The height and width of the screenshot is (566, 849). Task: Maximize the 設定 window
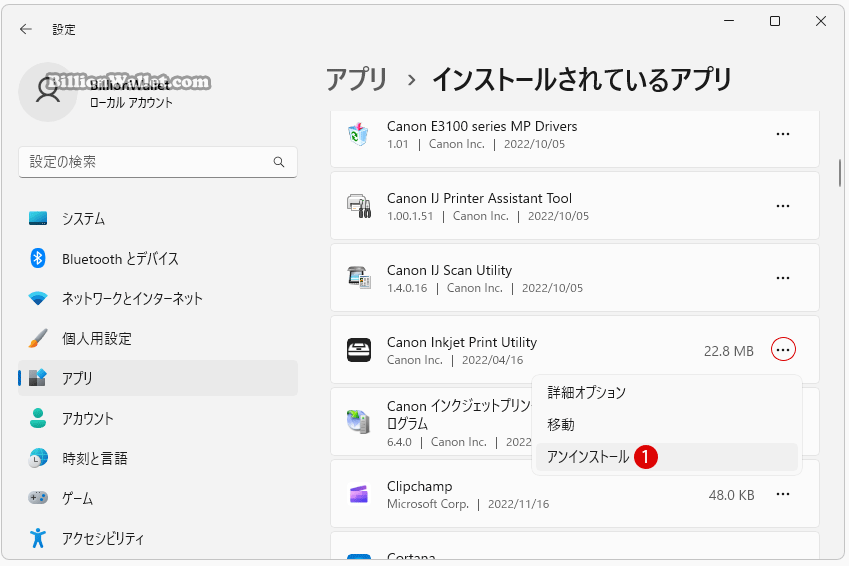[x=775, y=21]
